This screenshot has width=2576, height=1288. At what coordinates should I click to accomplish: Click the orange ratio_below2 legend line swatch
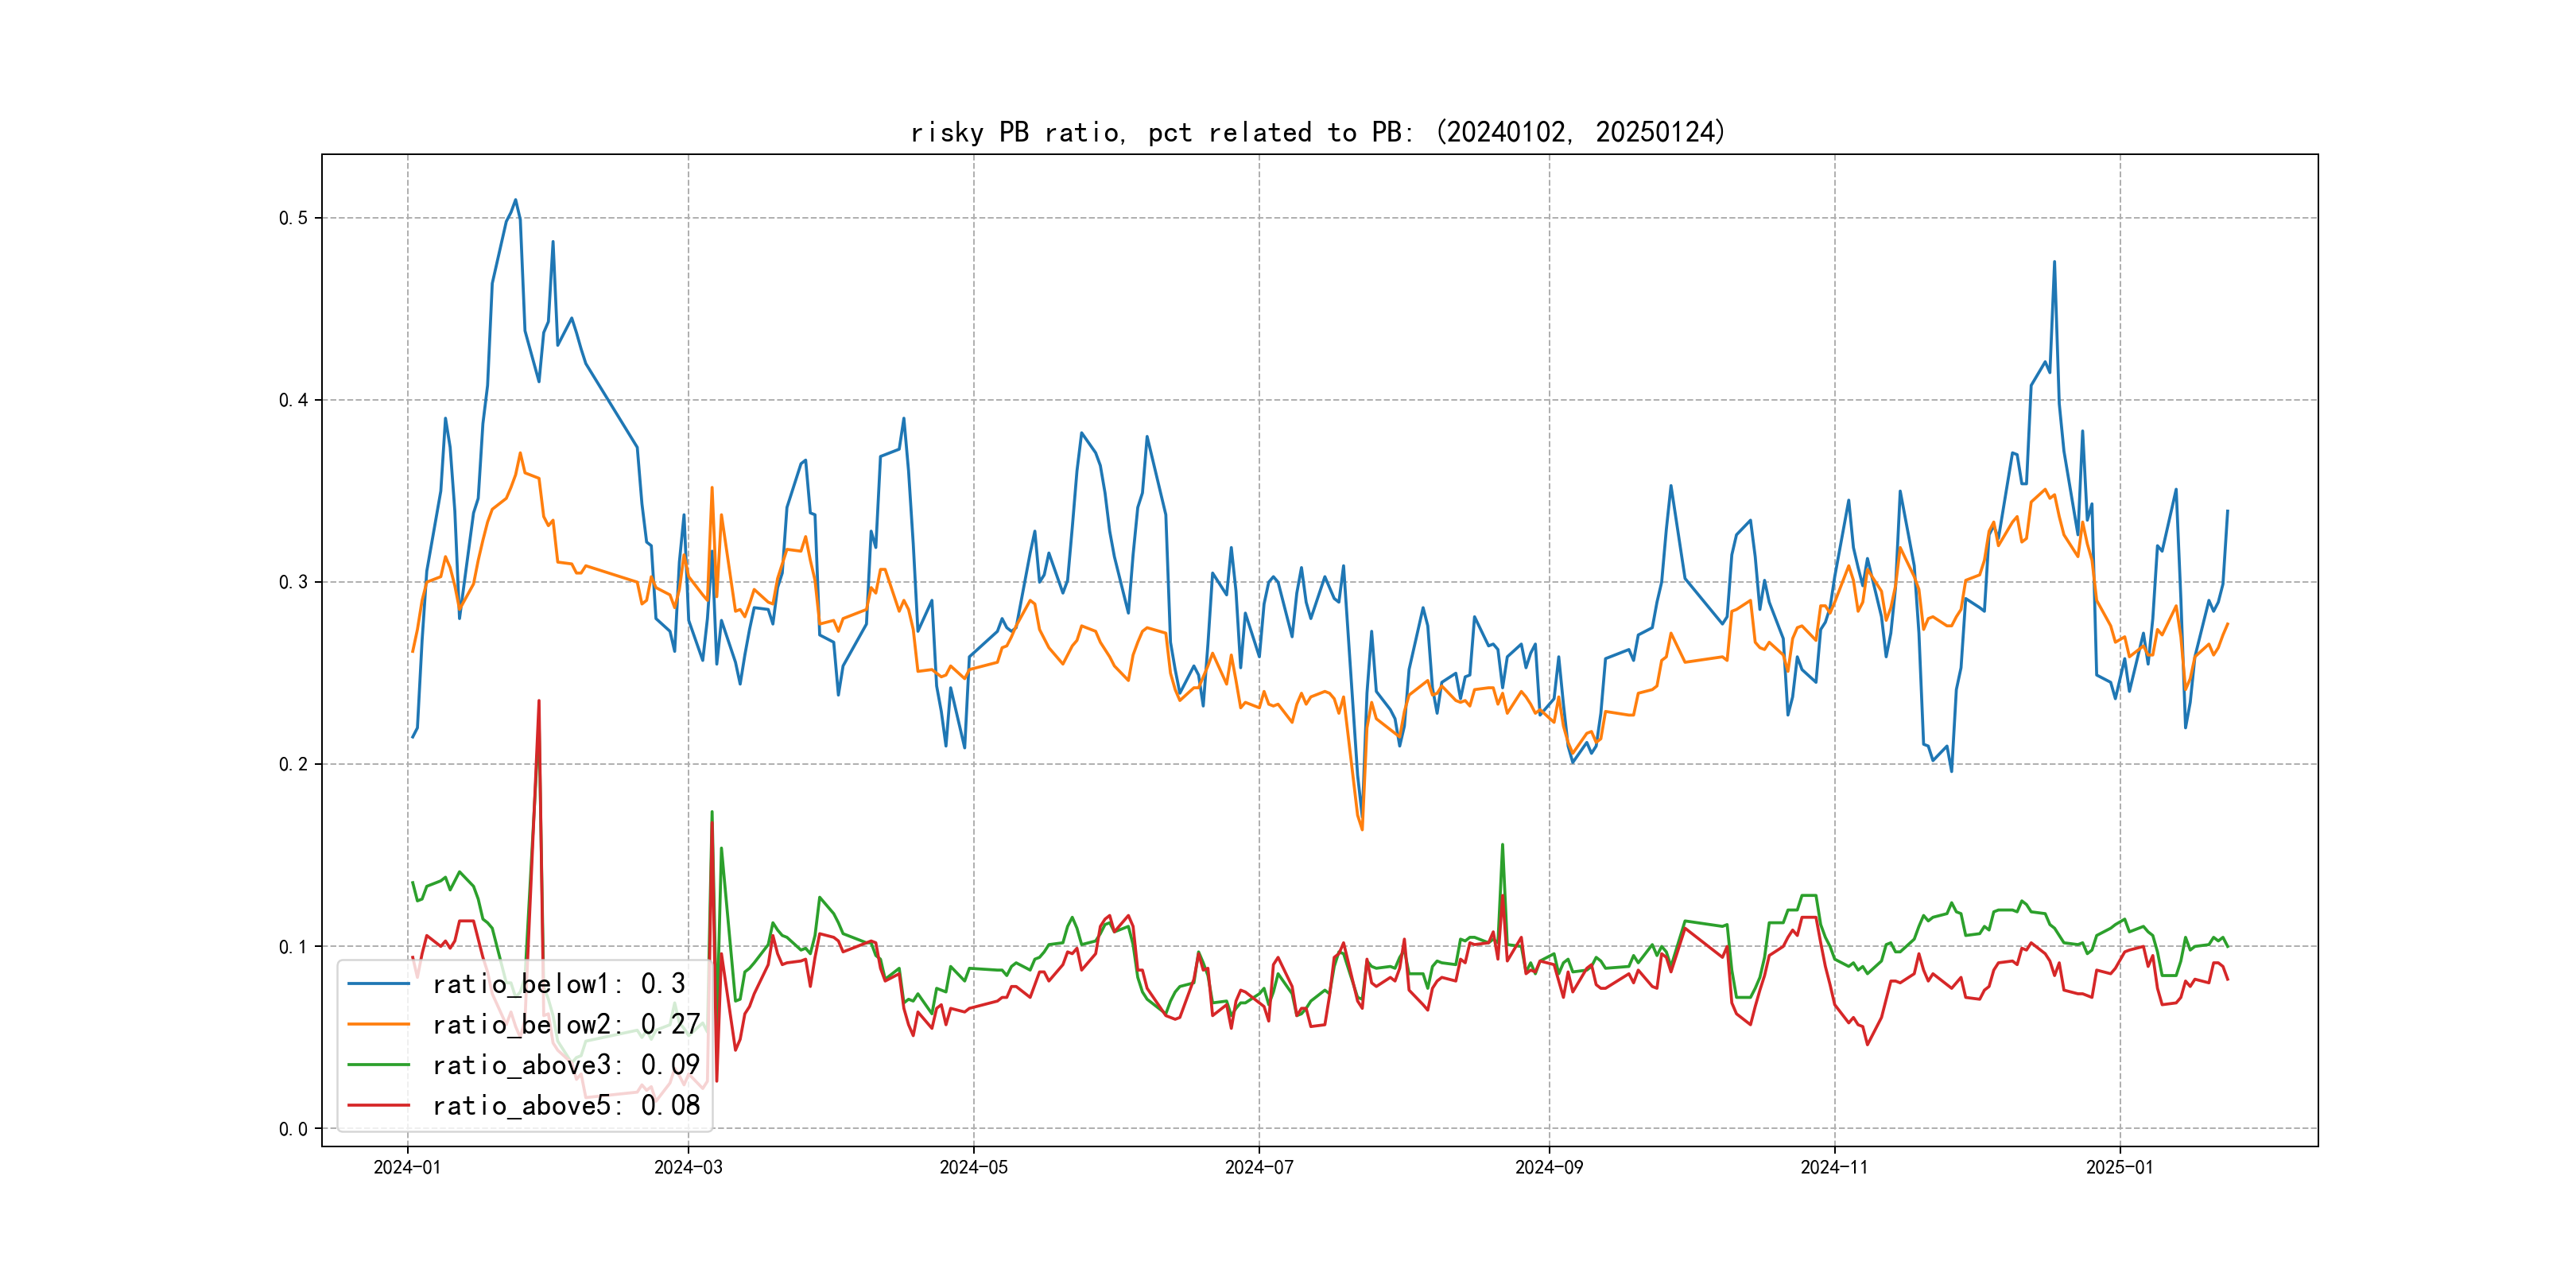pyautogui.click(x=378, y=1024)
